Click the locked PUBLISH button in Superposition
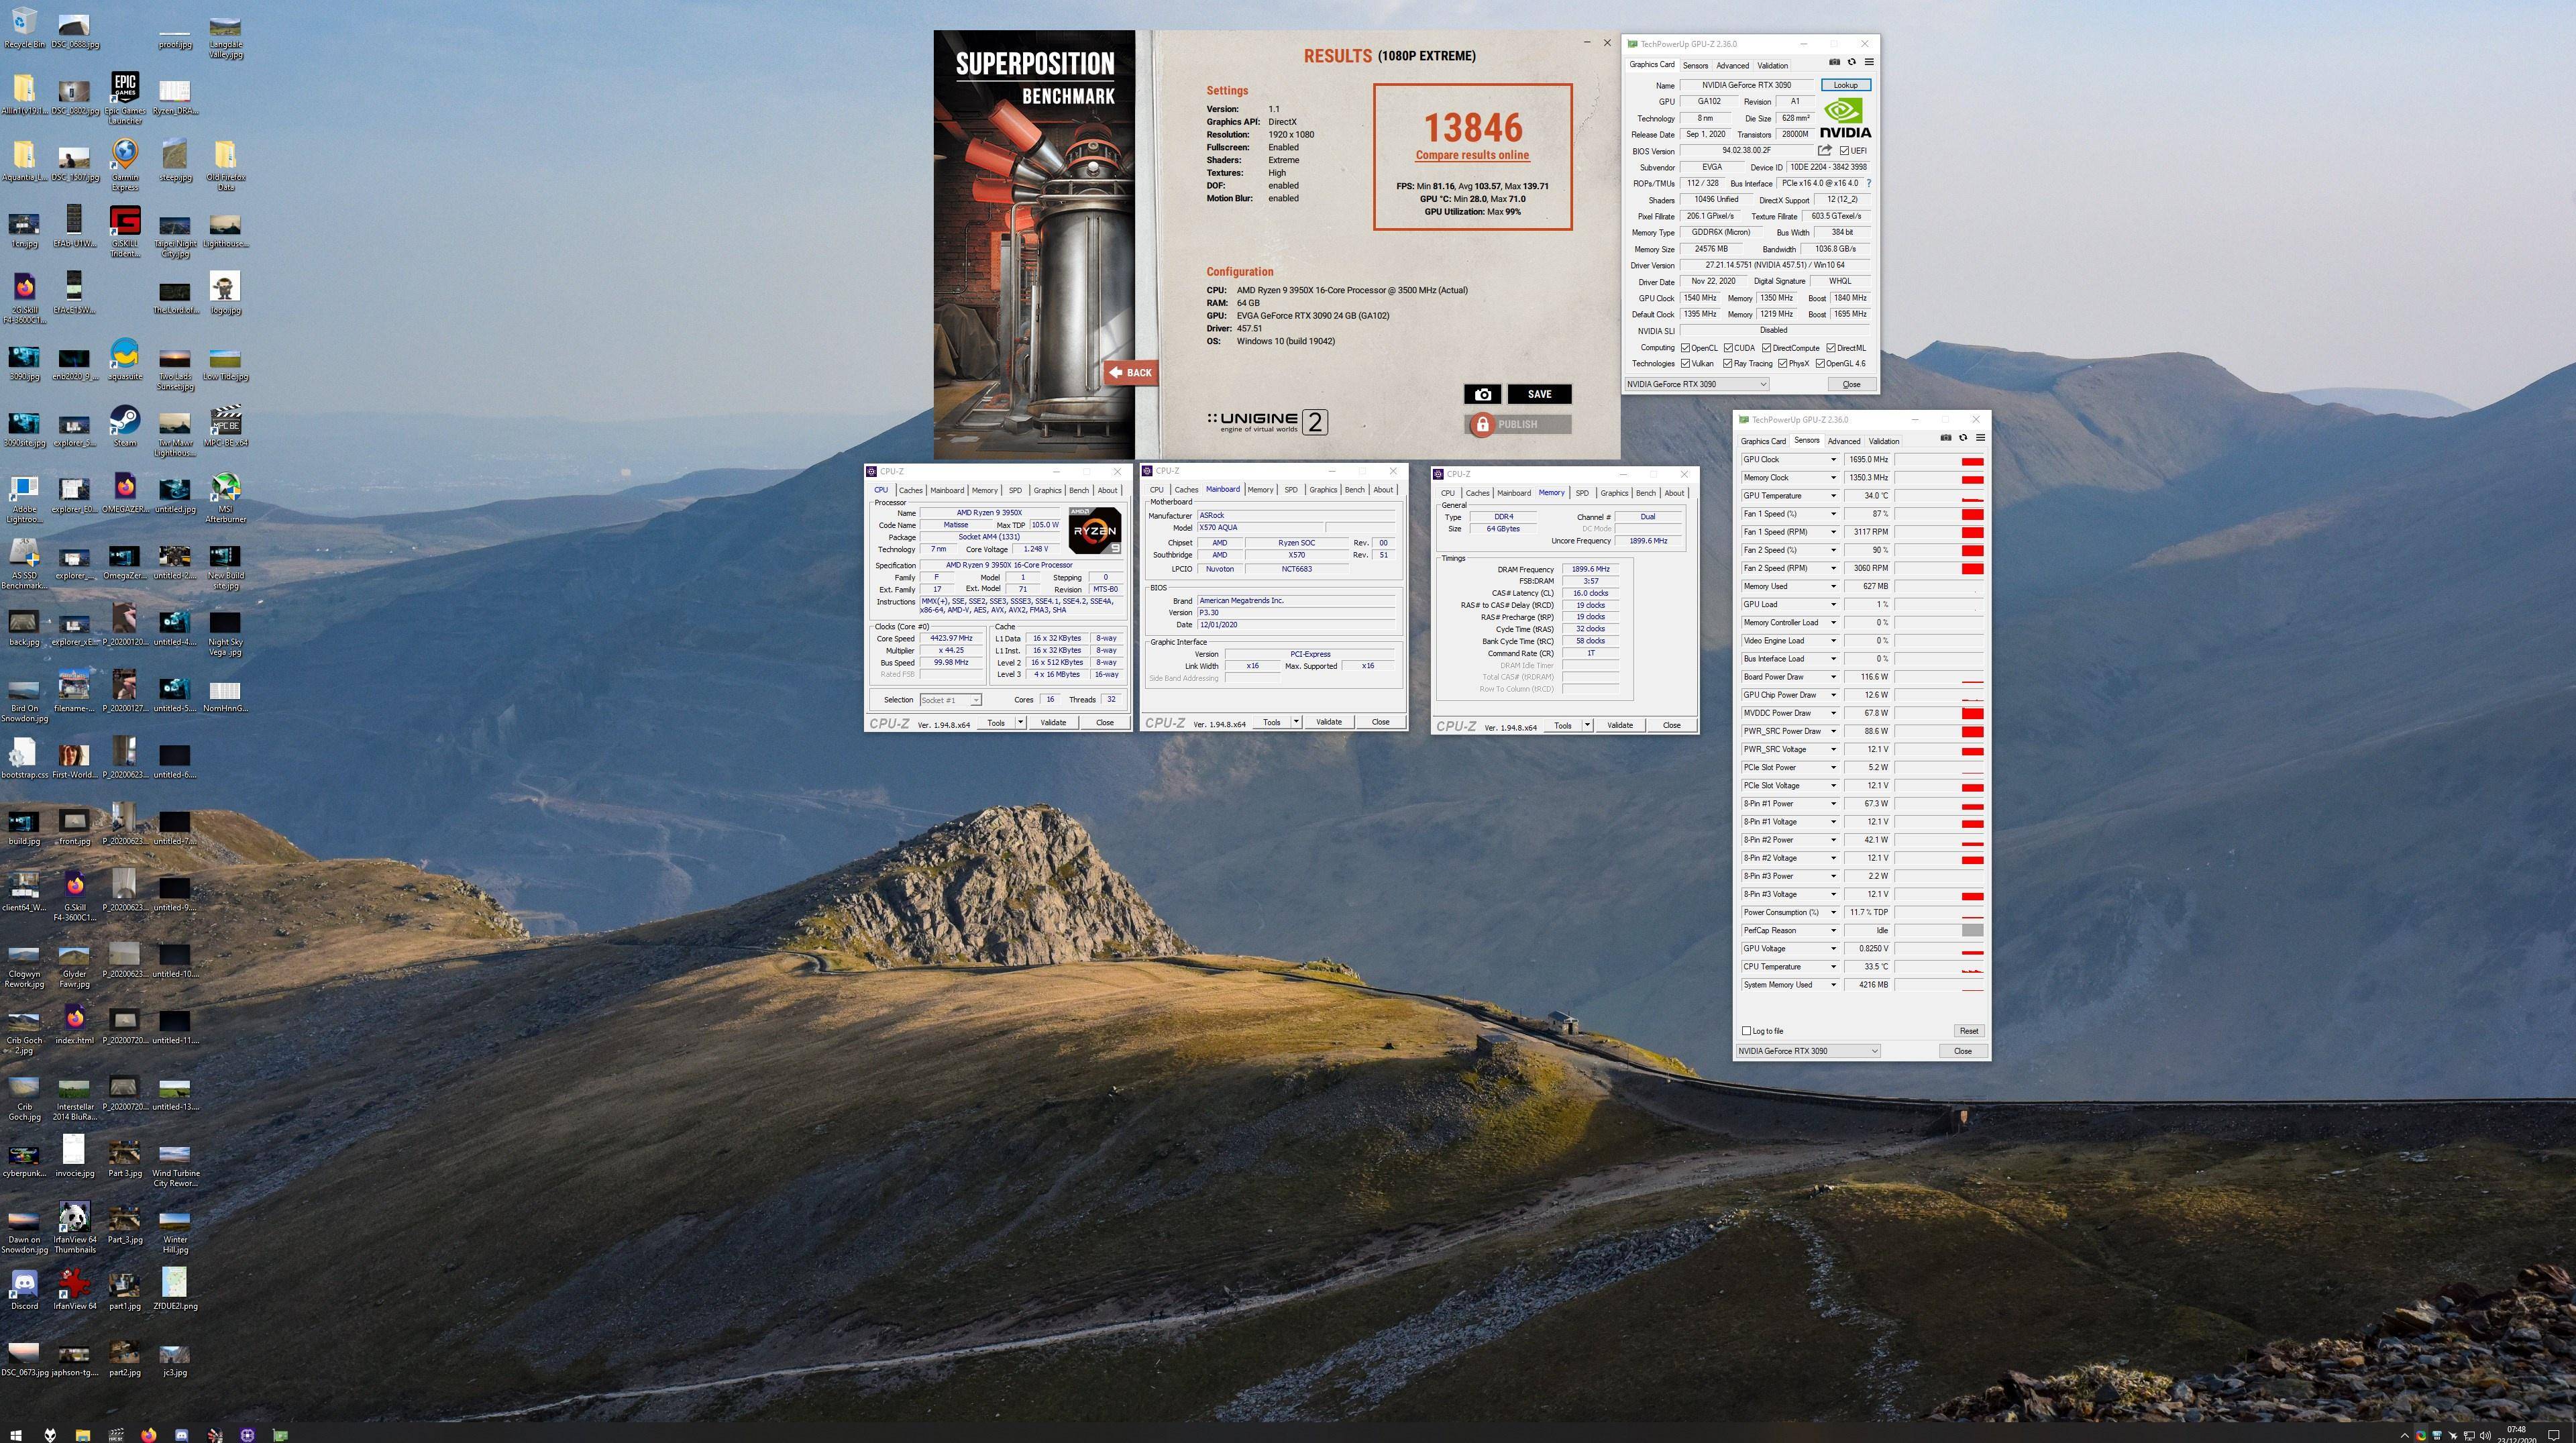The height and width of the screenshot is (1443, 2576). 1517,424
